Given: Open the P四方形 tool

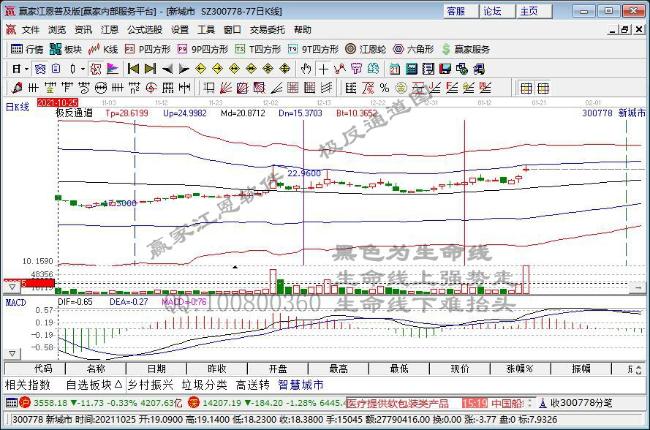Looking at the screenshot, I should (148, 49).
